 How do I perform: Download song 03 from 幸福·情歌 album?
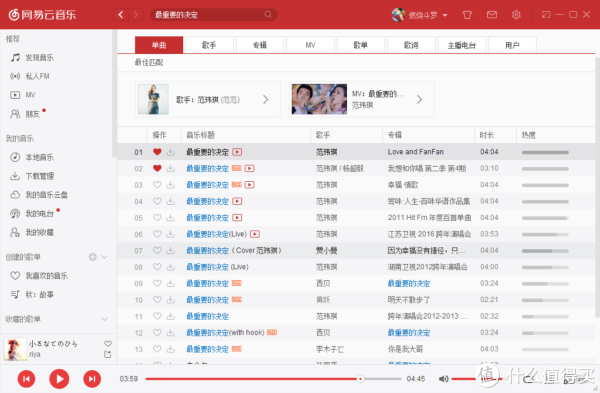tap(171, 185)
